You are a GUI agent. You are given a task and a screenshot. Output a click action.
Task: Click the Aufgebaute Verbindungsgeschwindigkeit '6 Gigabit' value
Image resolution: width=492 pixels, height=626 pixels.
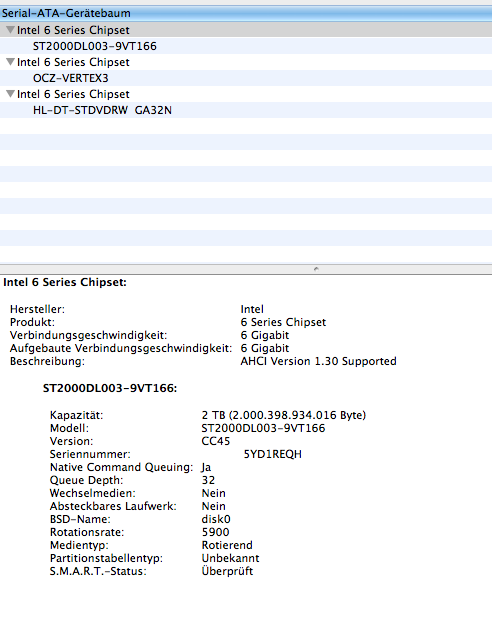pyautogui.click(x=265, y=348)
